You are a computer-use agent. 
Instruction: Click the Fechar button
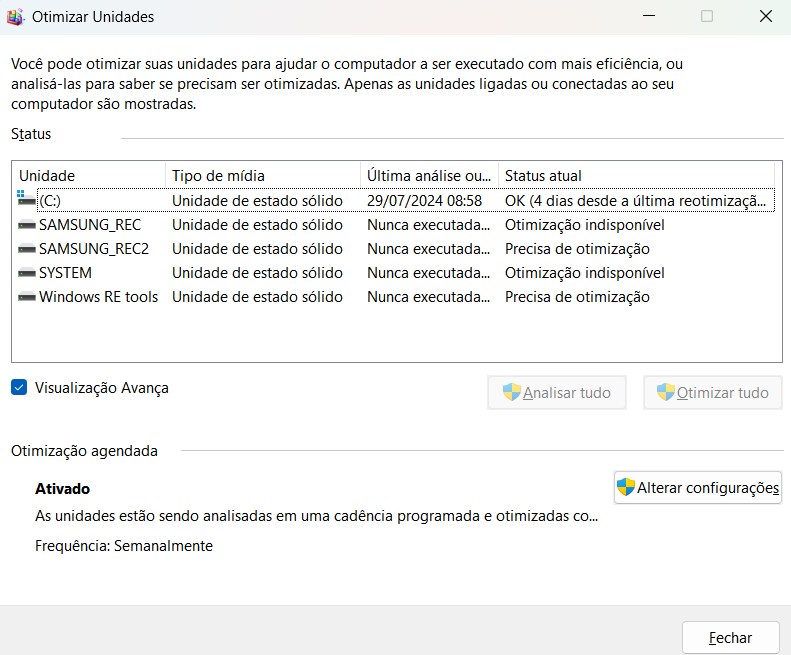pyautogui.click(x=730, y=638)
